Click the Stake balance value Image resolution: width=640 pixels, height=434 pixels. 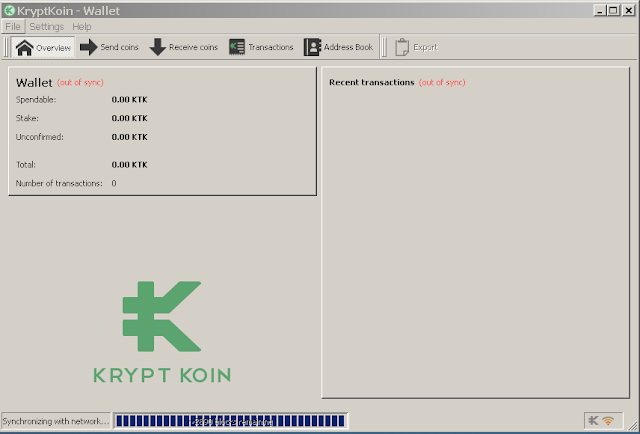point(129,118)
